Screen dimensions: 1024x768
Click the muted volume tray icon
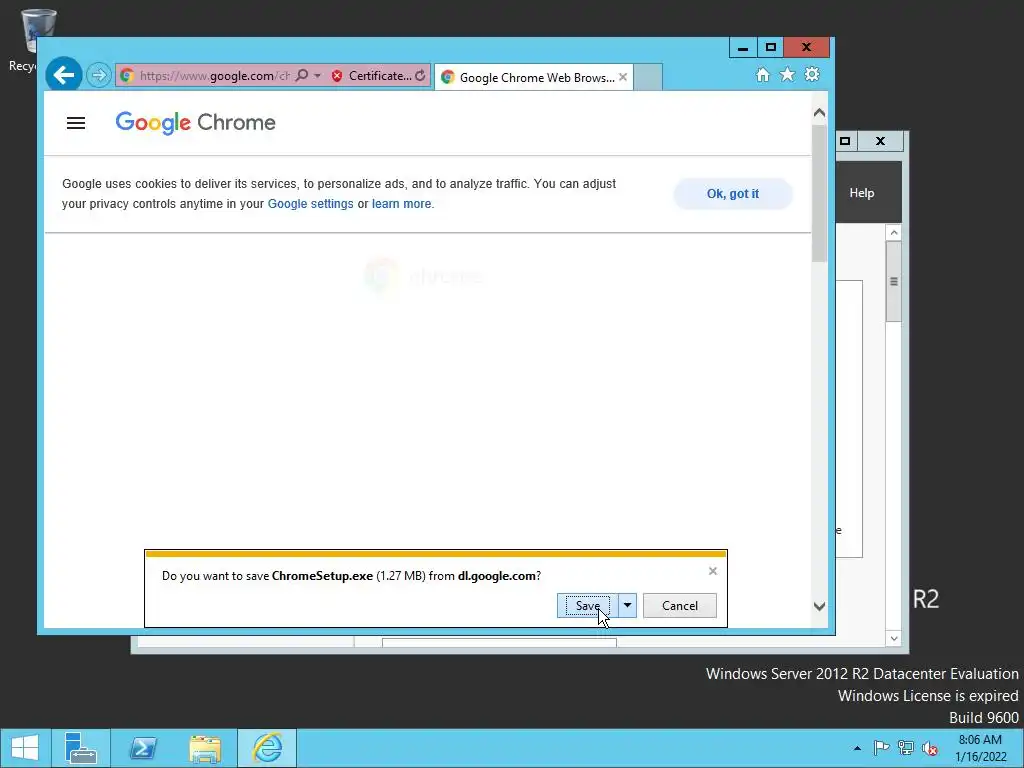click(x=930, y=748)
